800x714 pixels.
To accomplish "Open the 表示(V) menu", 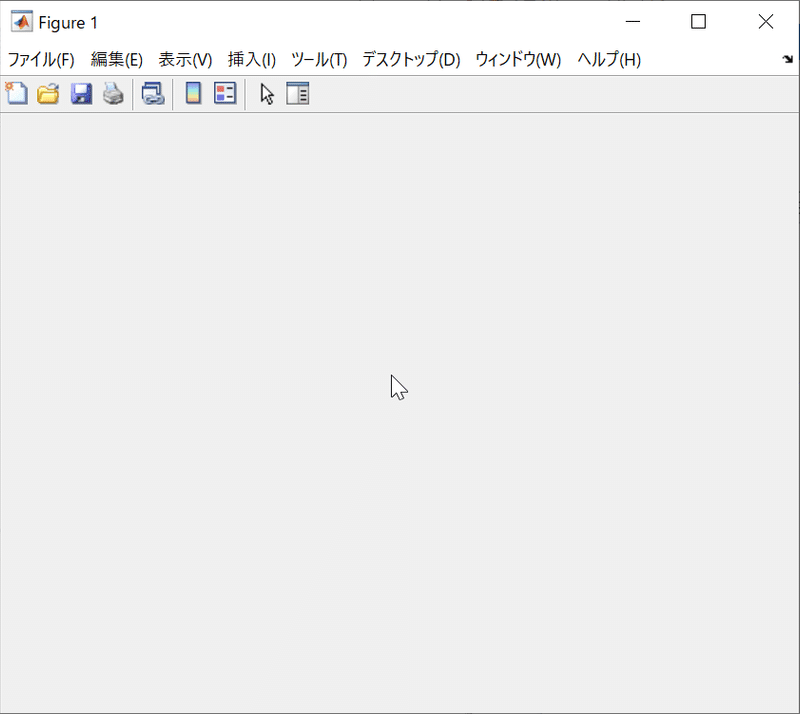I will coord(185,60).
